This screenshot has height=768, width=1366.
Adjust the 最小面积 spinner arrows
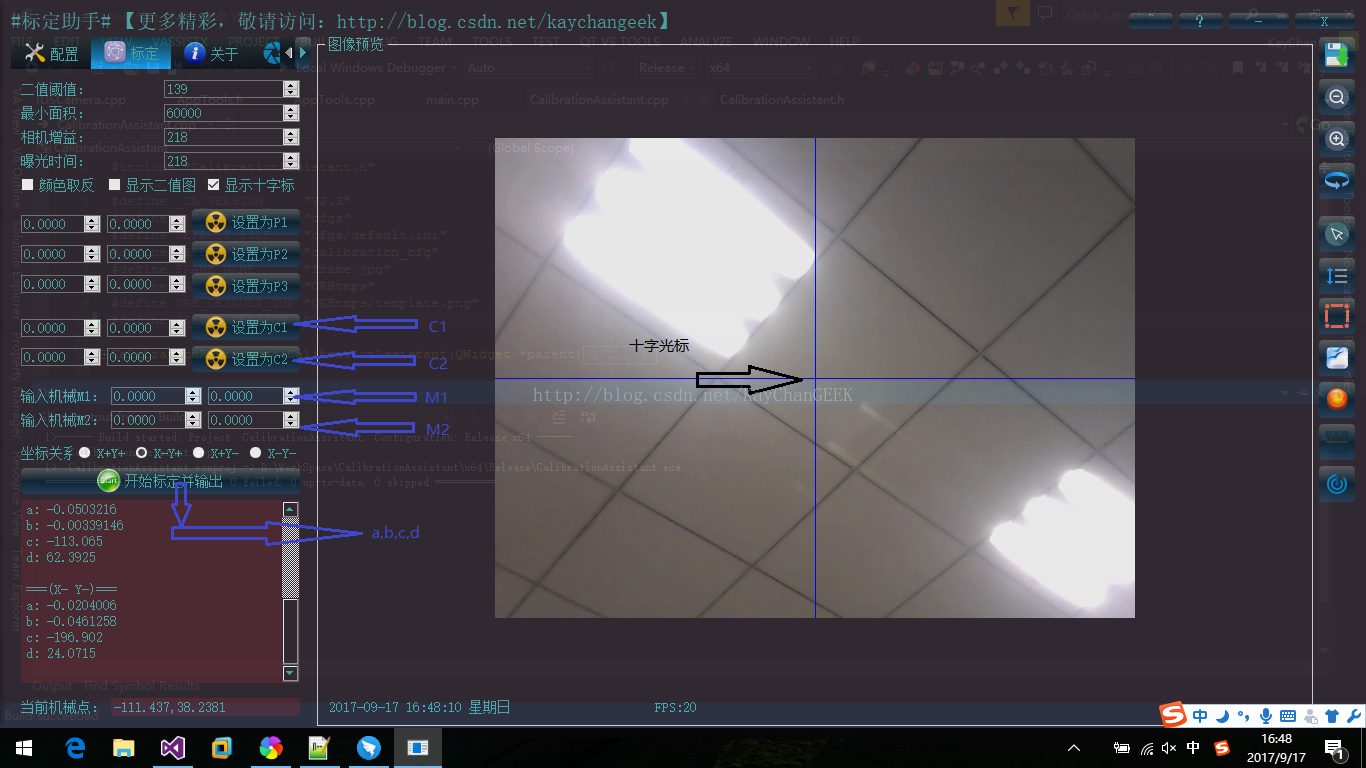291,113
